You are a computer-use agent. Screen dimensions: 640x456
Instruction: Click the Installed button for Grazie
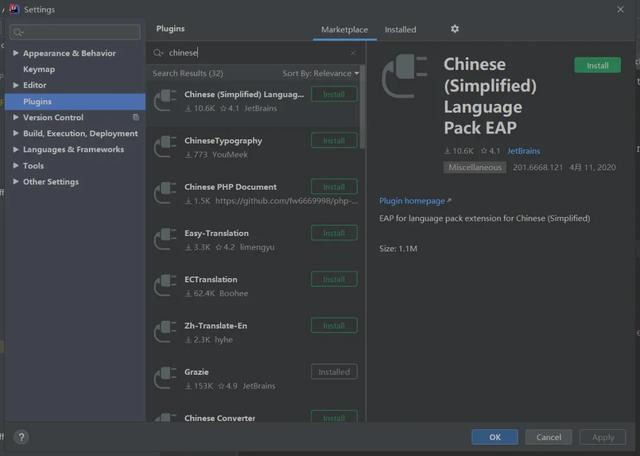click(334, 372)
